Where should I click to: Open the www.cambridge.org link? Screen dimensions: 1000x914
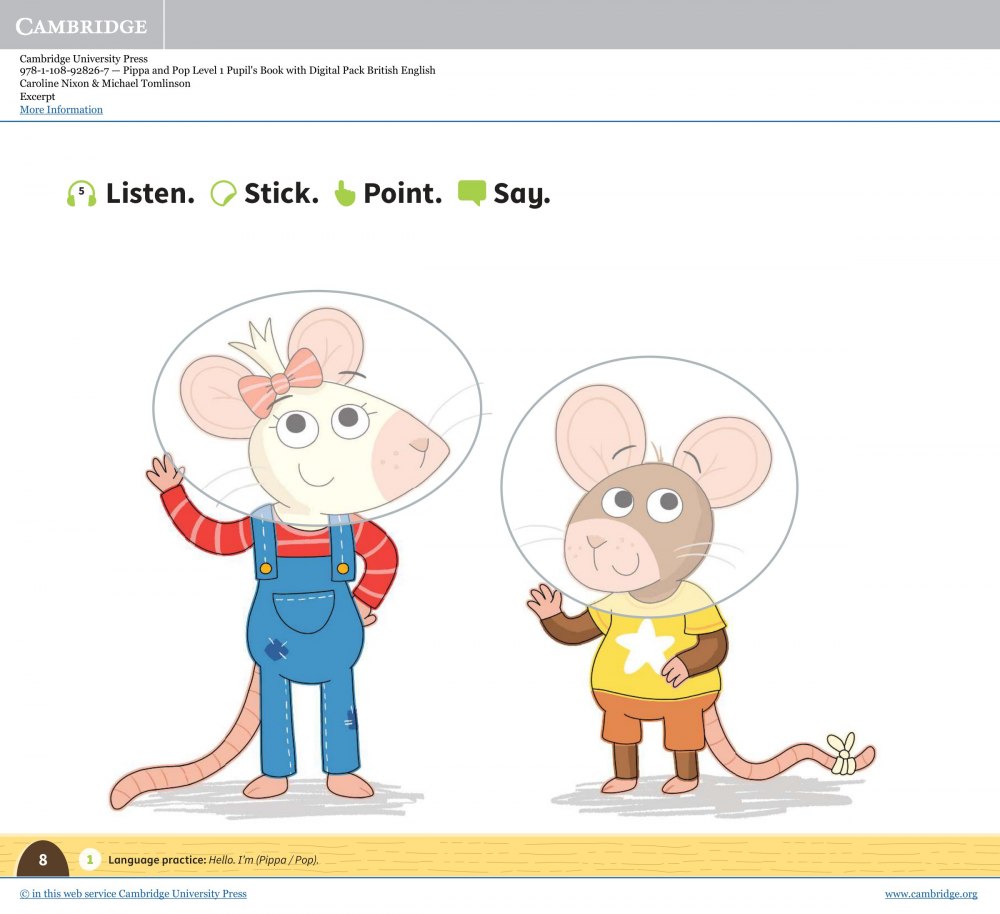click(930, 894)
